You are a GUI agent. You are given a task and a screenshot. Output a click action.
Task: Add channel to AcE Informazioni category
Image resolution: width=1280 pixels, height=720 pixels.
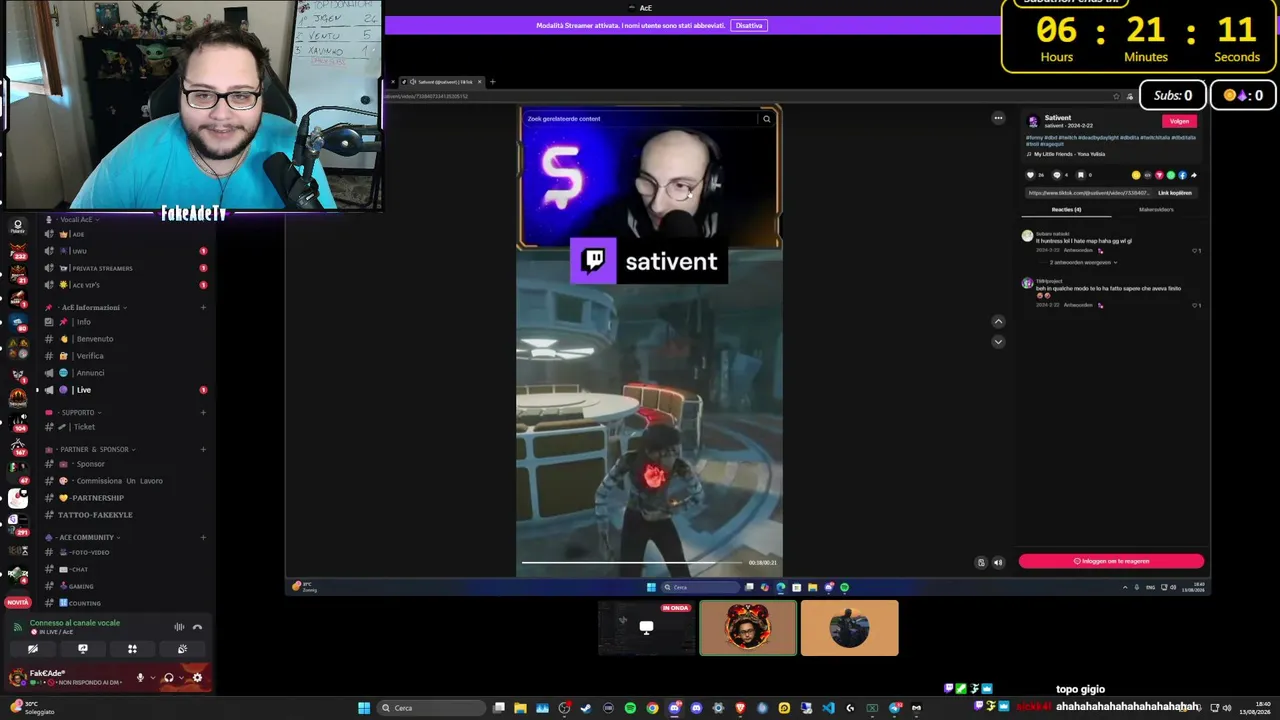tap(203, 307)
